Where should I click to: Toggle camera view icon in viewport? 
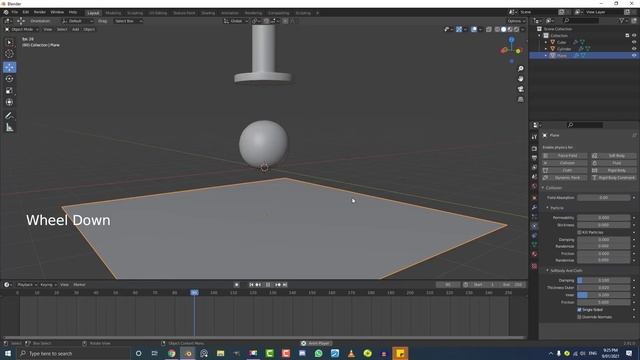coord(520,89)
